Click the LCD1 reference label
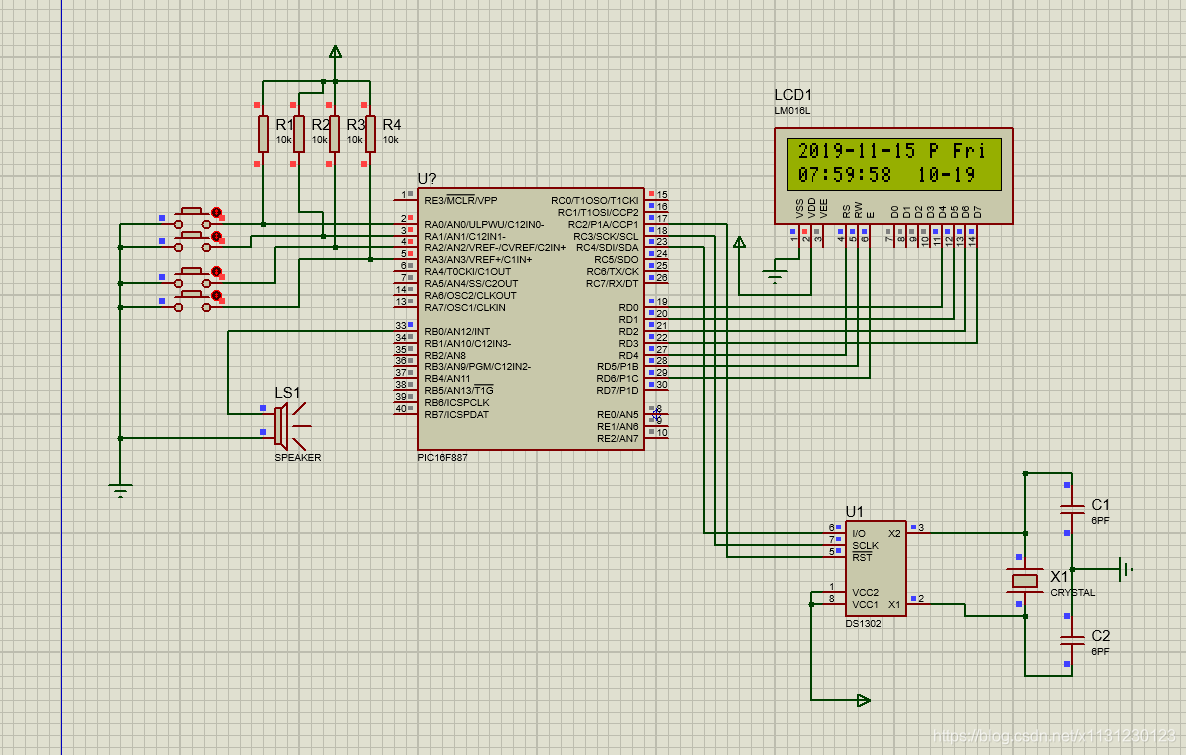The height and width of the screenshot is (755, 1186). click(792, 95)
